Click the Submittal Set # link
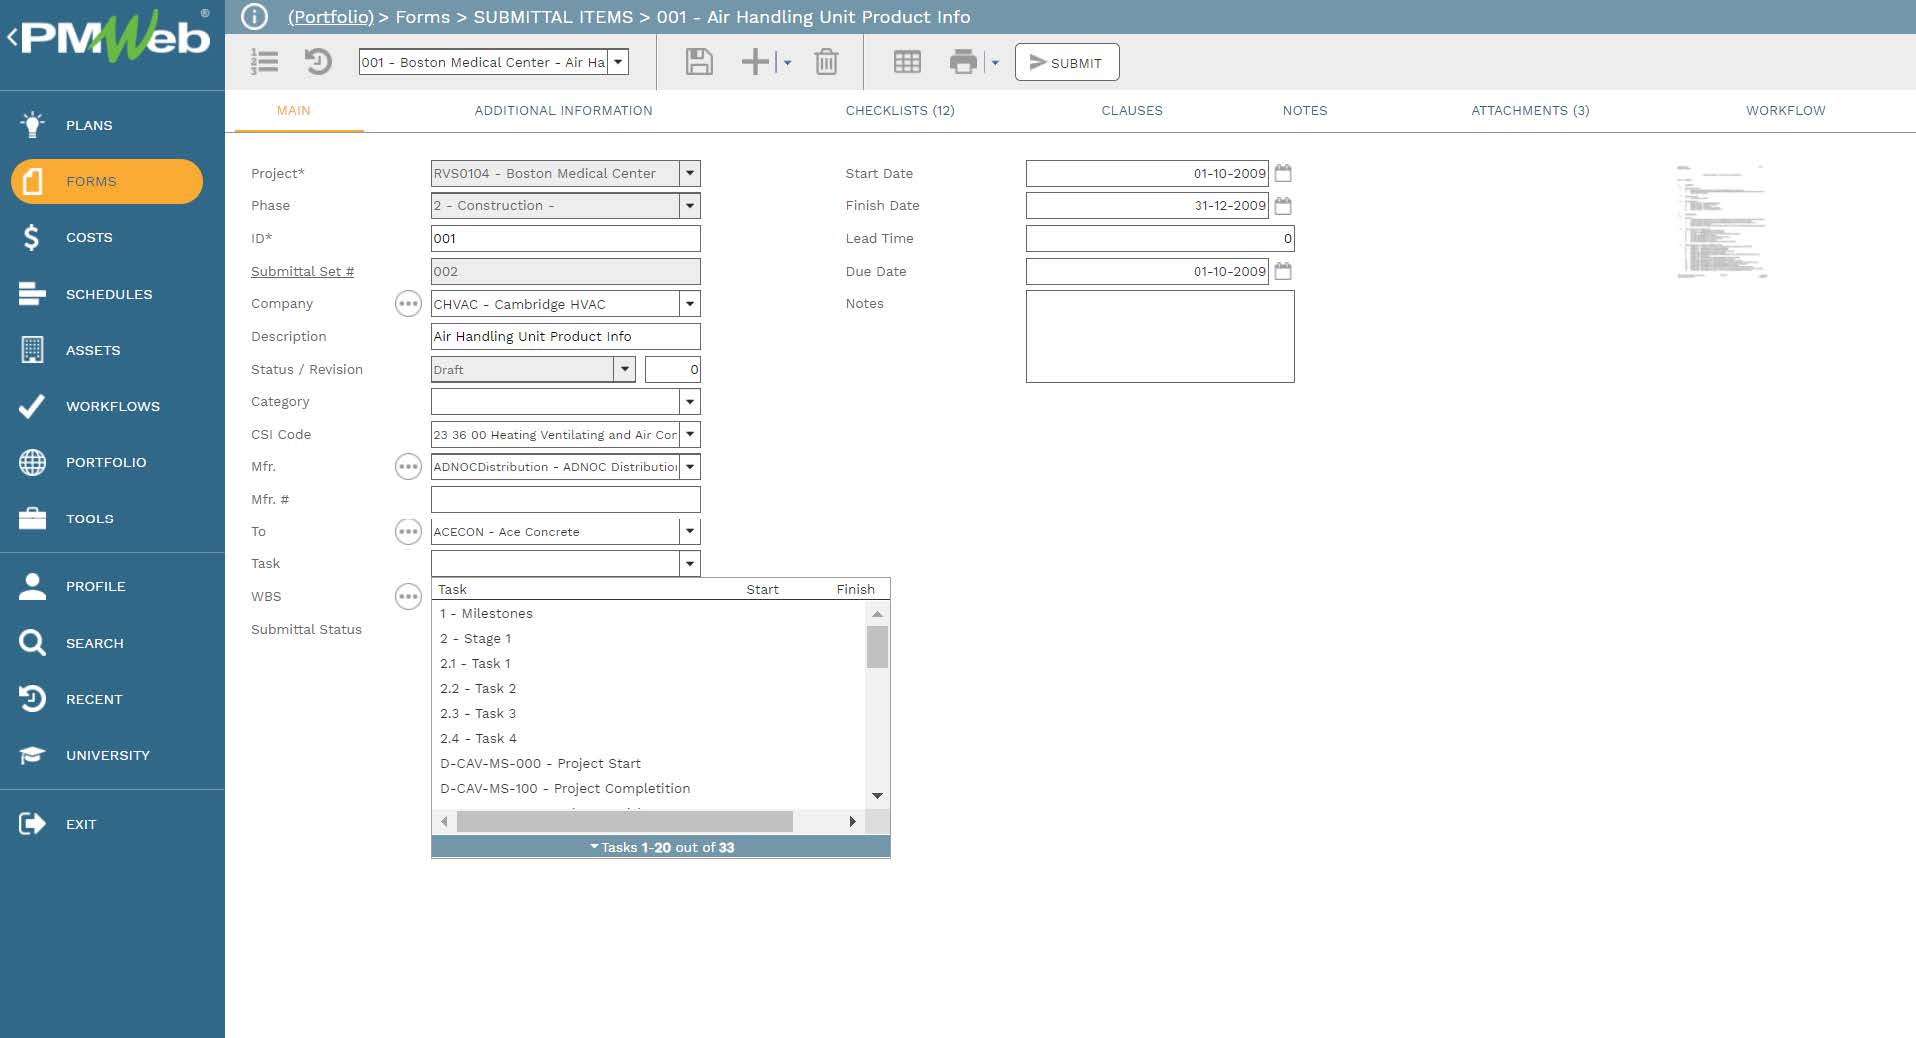 pyautogui.click(x=302, y=271)
